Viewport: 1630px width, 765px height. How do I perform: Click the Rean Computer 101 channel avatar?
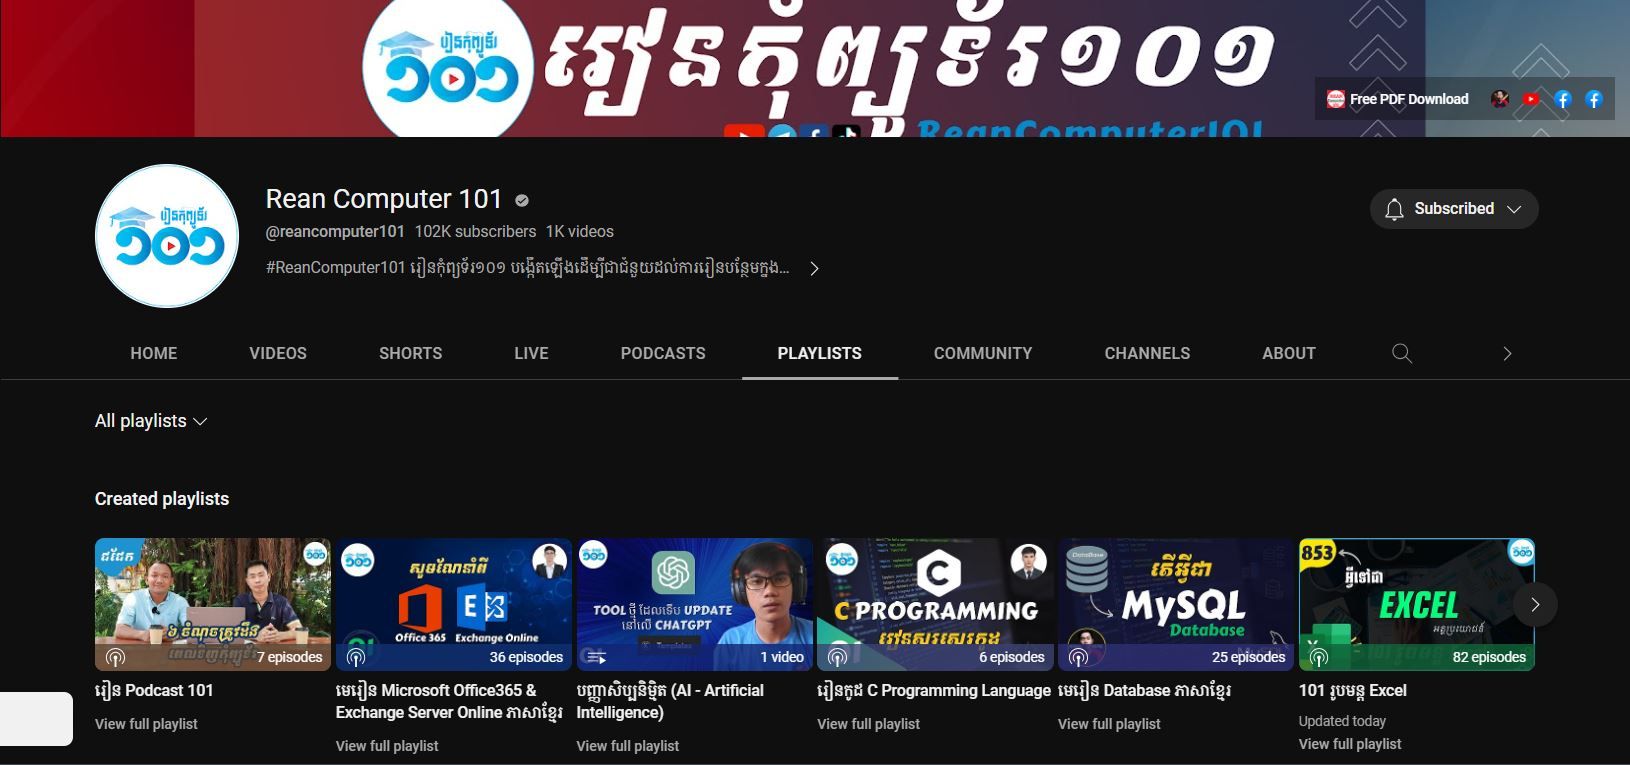point(167,236)
